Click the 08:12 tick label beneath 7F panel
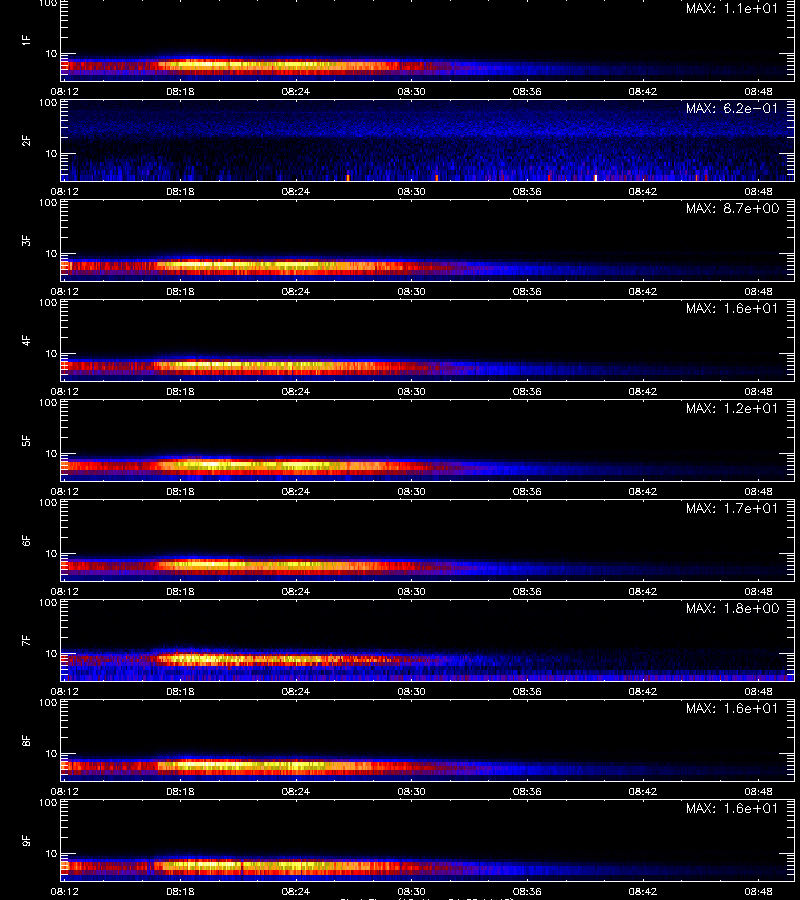Image resolution: width=800 pixels, height=900 pixels. coord(64,691)
